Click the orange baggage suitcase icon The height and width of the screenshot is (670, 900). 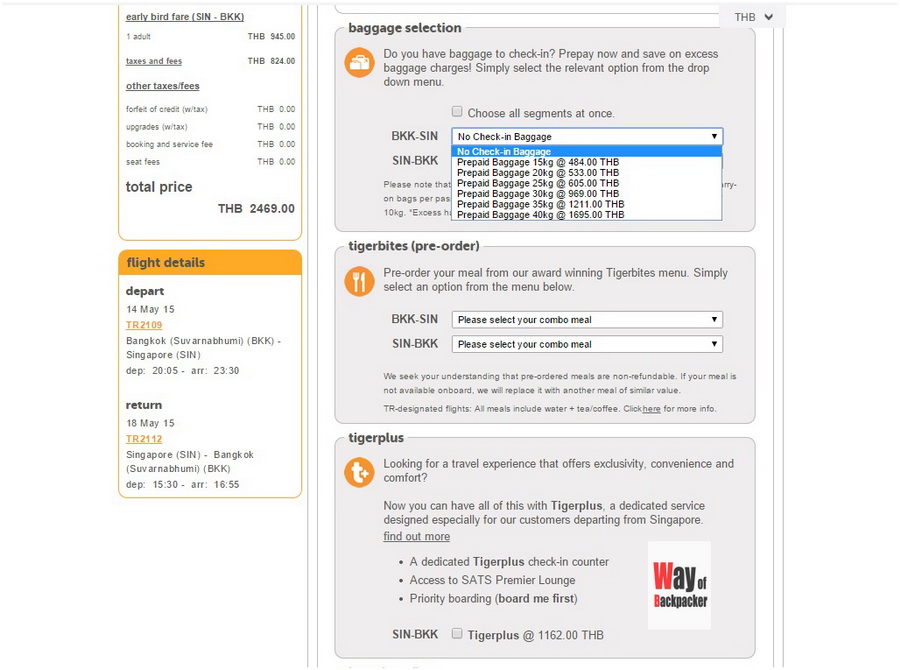click(359, 63)
